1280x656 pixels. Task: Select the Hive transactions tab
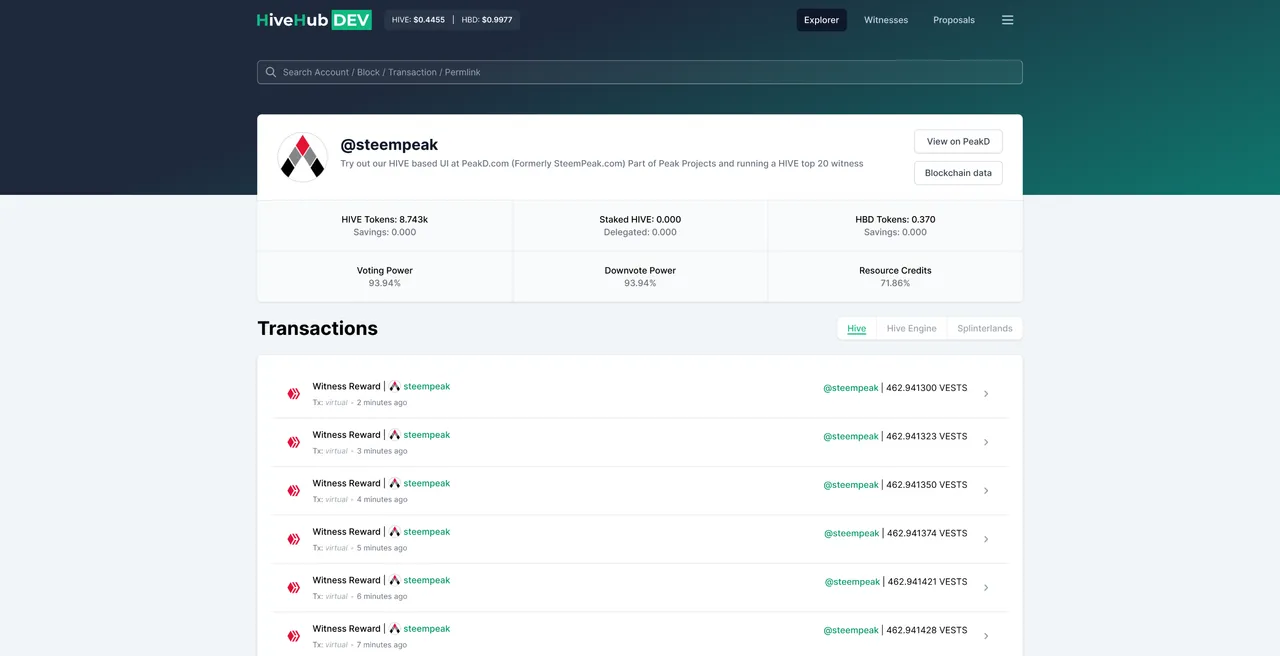tap(857, 328)
